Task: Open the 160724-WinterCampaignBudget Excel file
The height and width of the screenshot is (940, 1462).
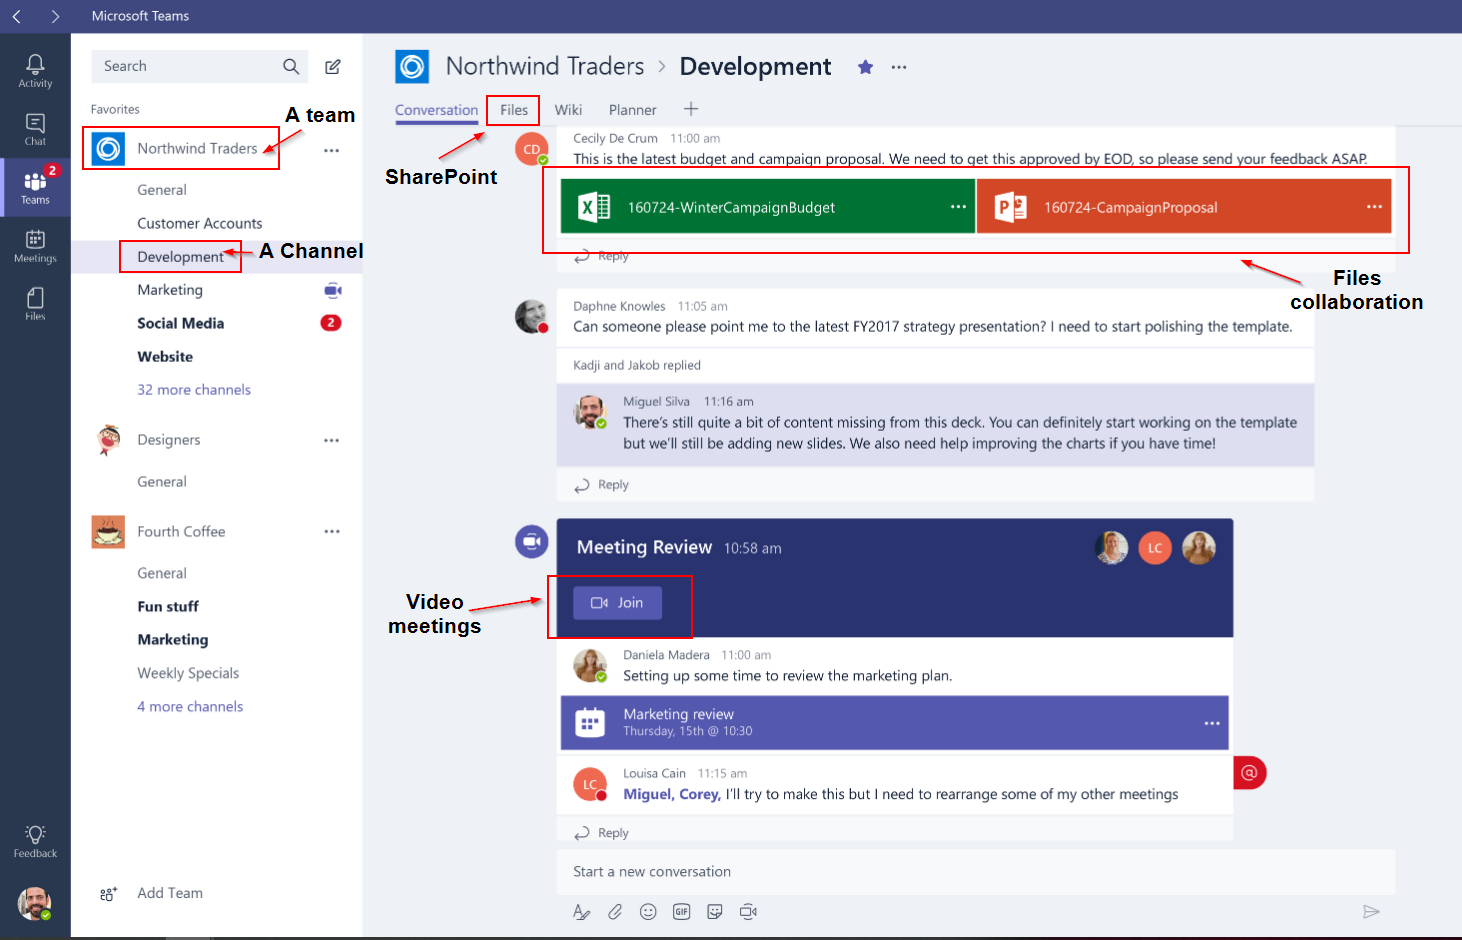Action: coord(767,207)
